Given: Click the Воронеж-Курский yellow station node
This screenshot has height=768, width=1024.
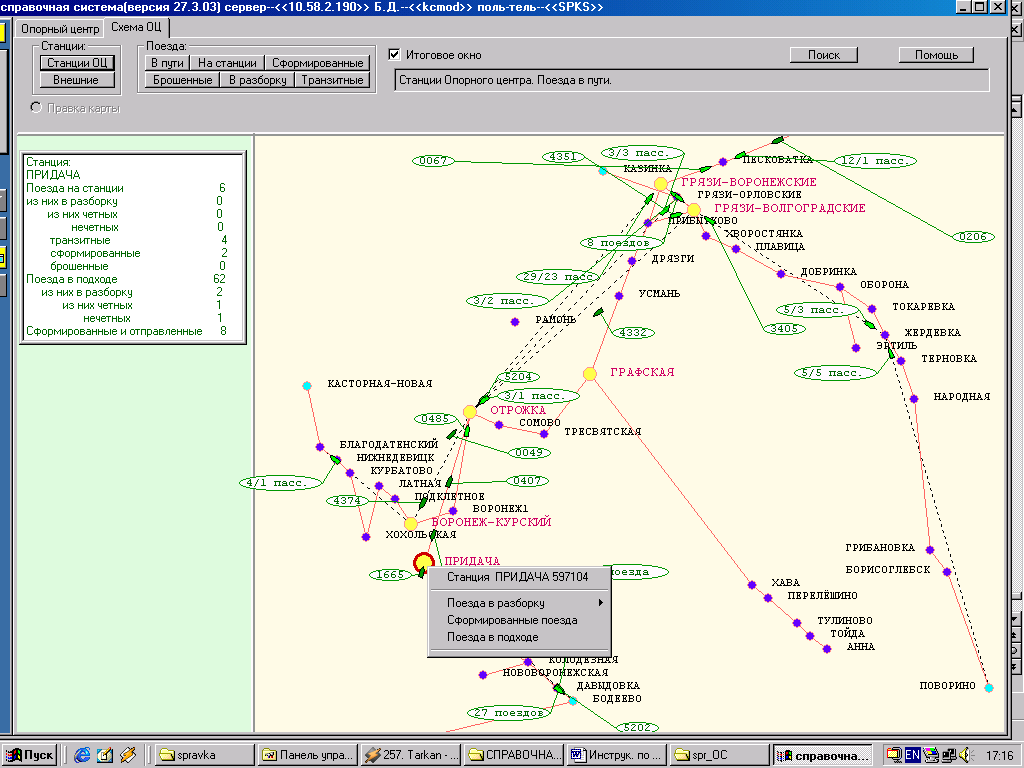Looking at the screenshot, I should coord(411,524).
